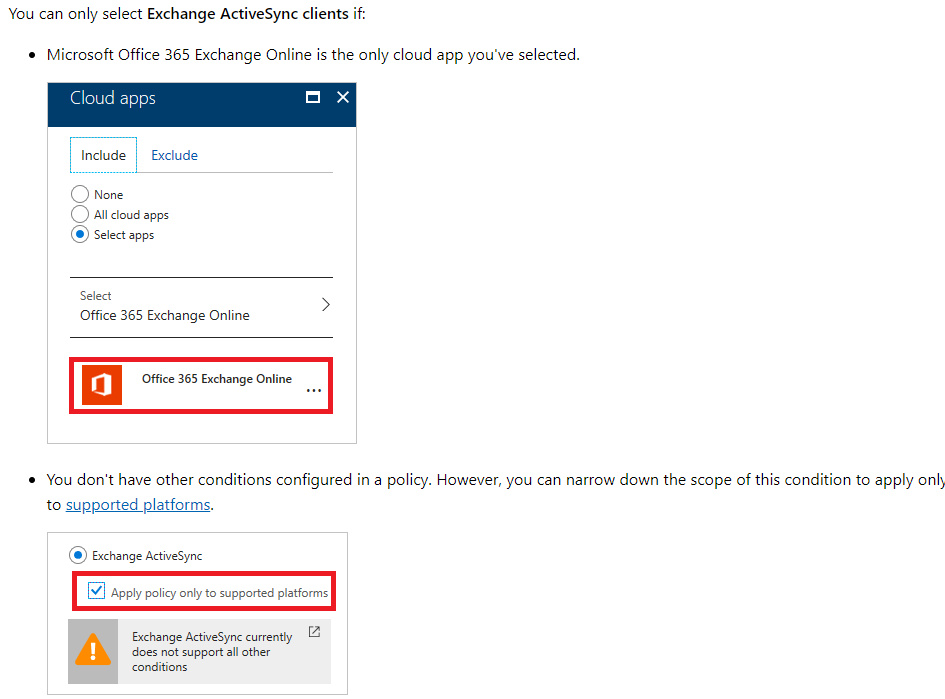Click the Cloud apps panel title
This screenshot has height=699, width=945.
(113, 98)
